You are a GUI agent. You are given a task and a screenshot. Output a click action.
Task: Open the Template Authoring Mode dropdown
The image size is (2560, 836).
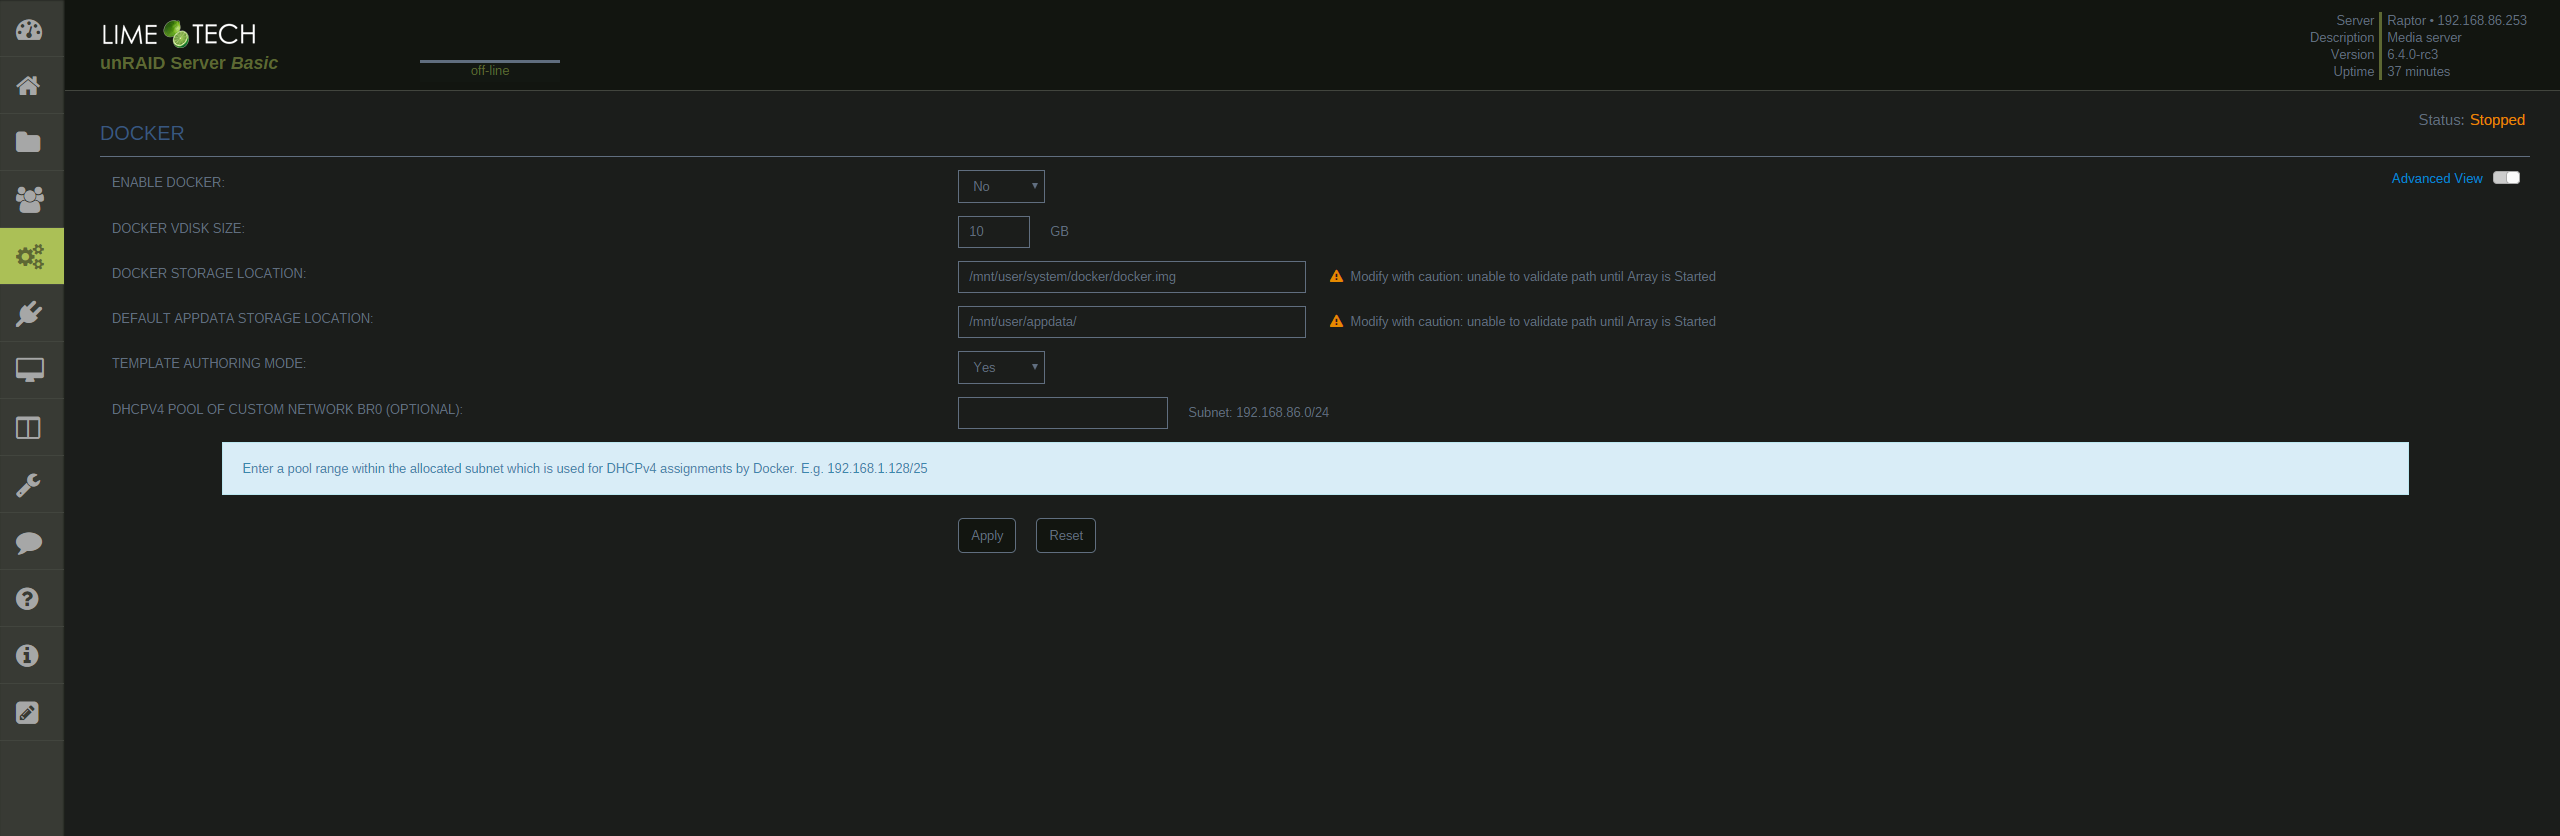click(x=1001, y=368)
